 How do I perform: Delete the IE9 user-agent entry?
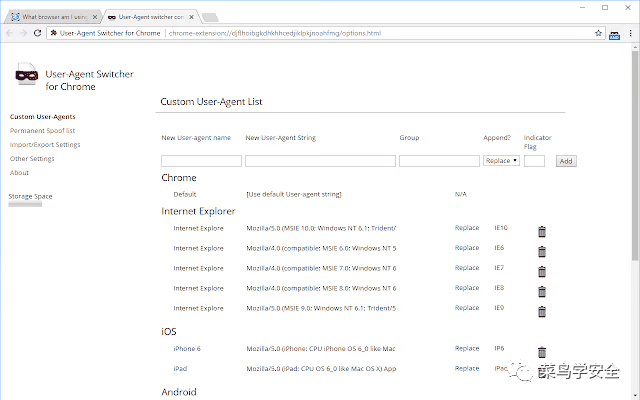(542, 311)
